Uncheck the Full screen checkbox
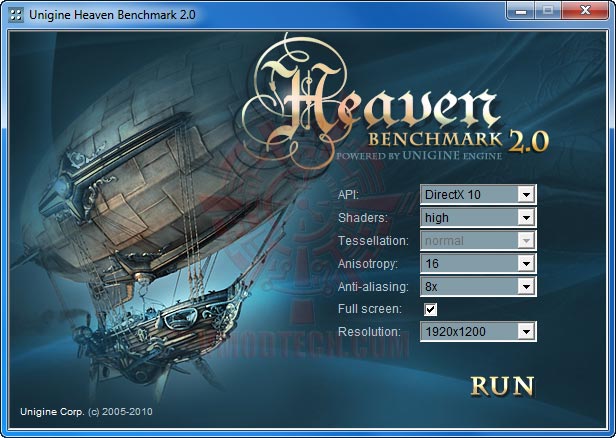Viewport: 616px width, 438px height. (431, 309)
